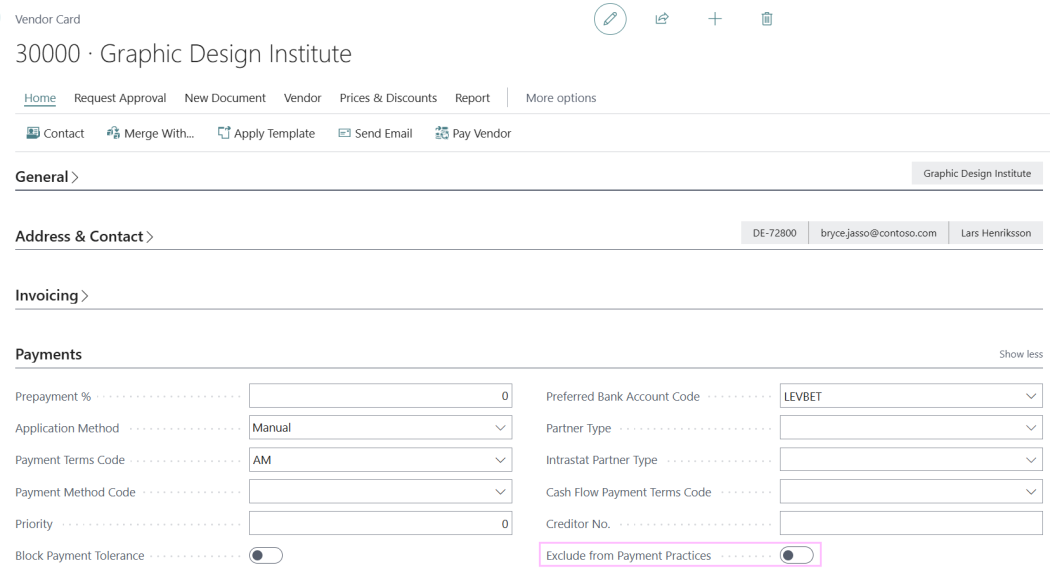Open Payment Method Code dropdown

[x=500, y=492]
